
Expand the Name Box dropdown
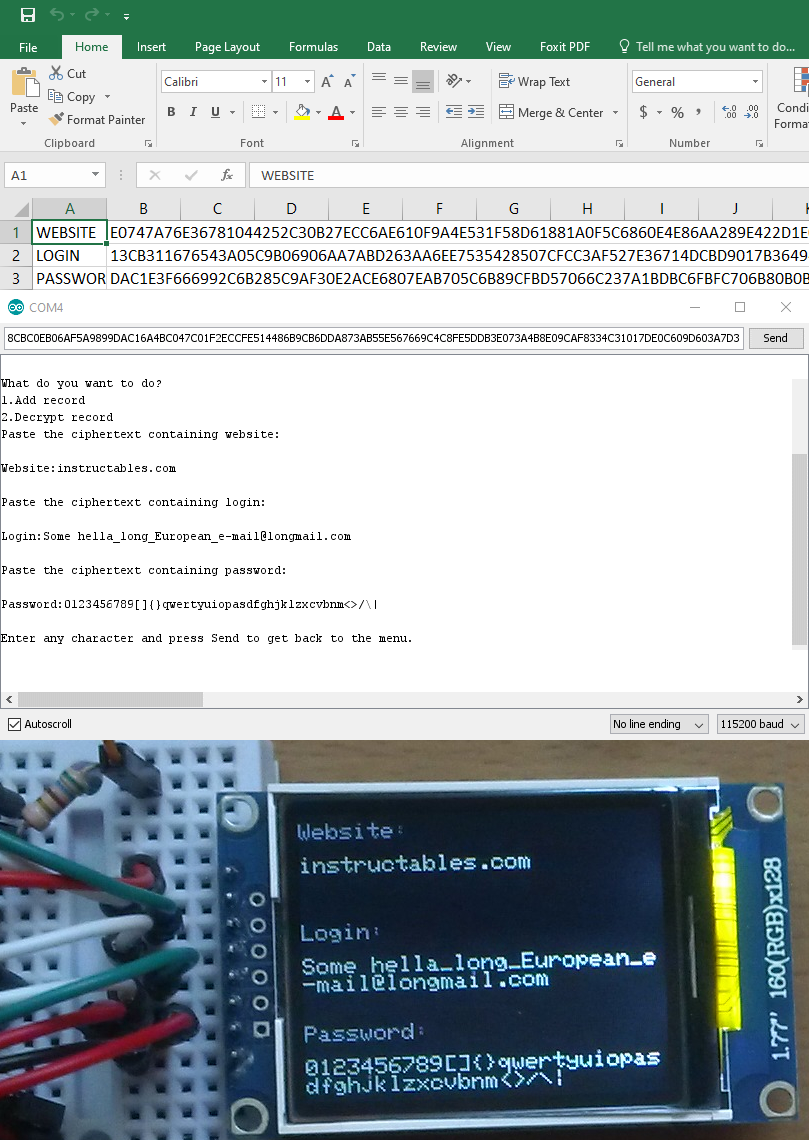[x=95, y=174]
